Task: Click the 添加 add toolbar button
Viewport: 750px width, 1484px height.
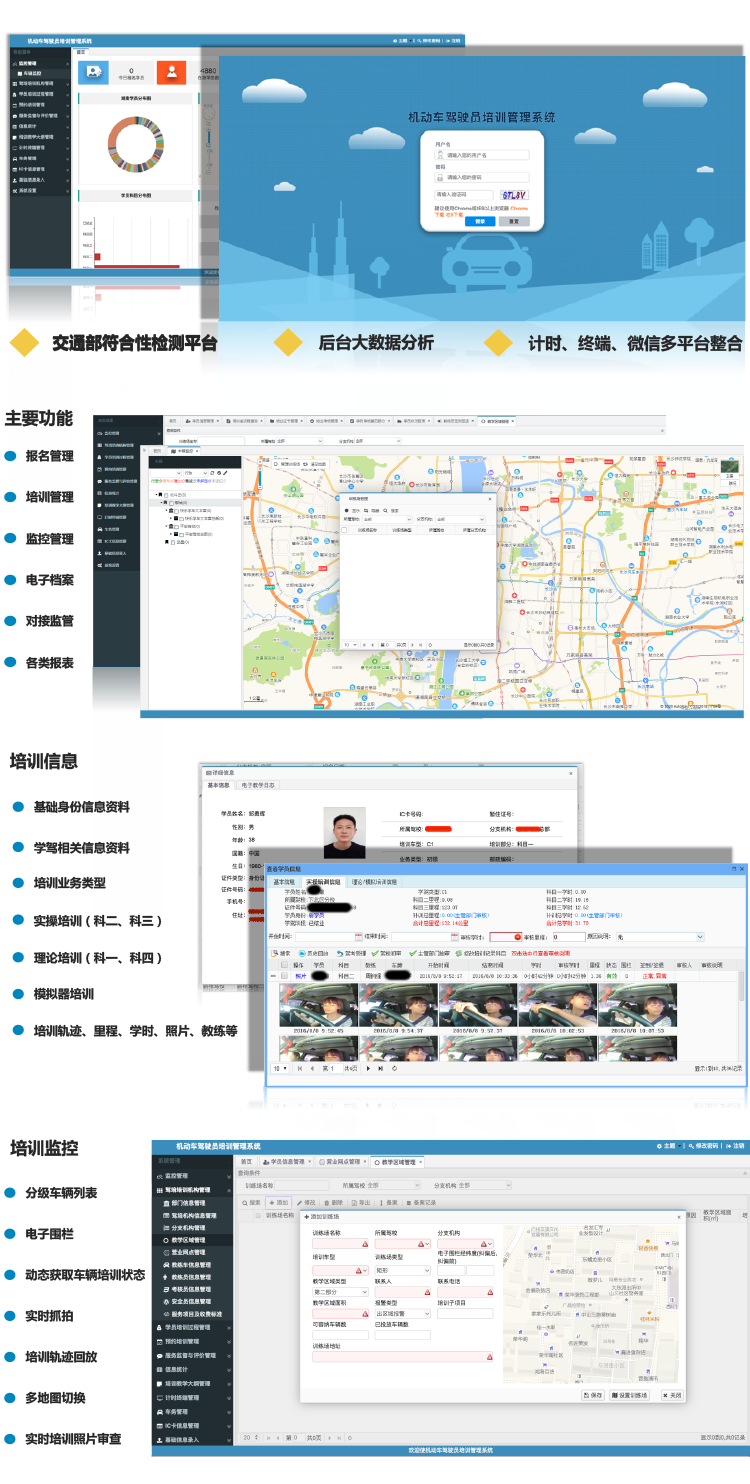Action: [279, 1201]
